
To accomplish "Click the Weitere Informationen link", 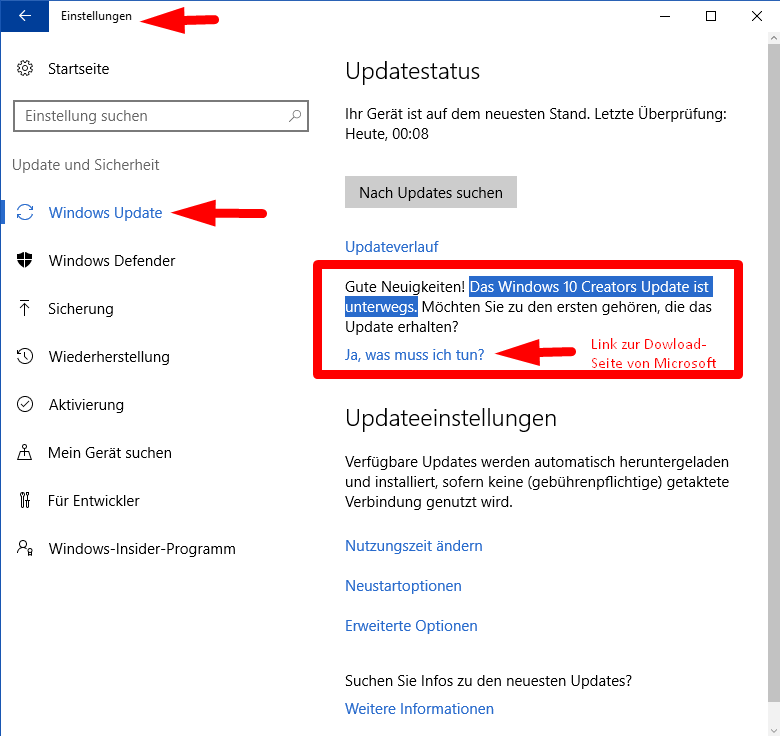I will (419, 708).
